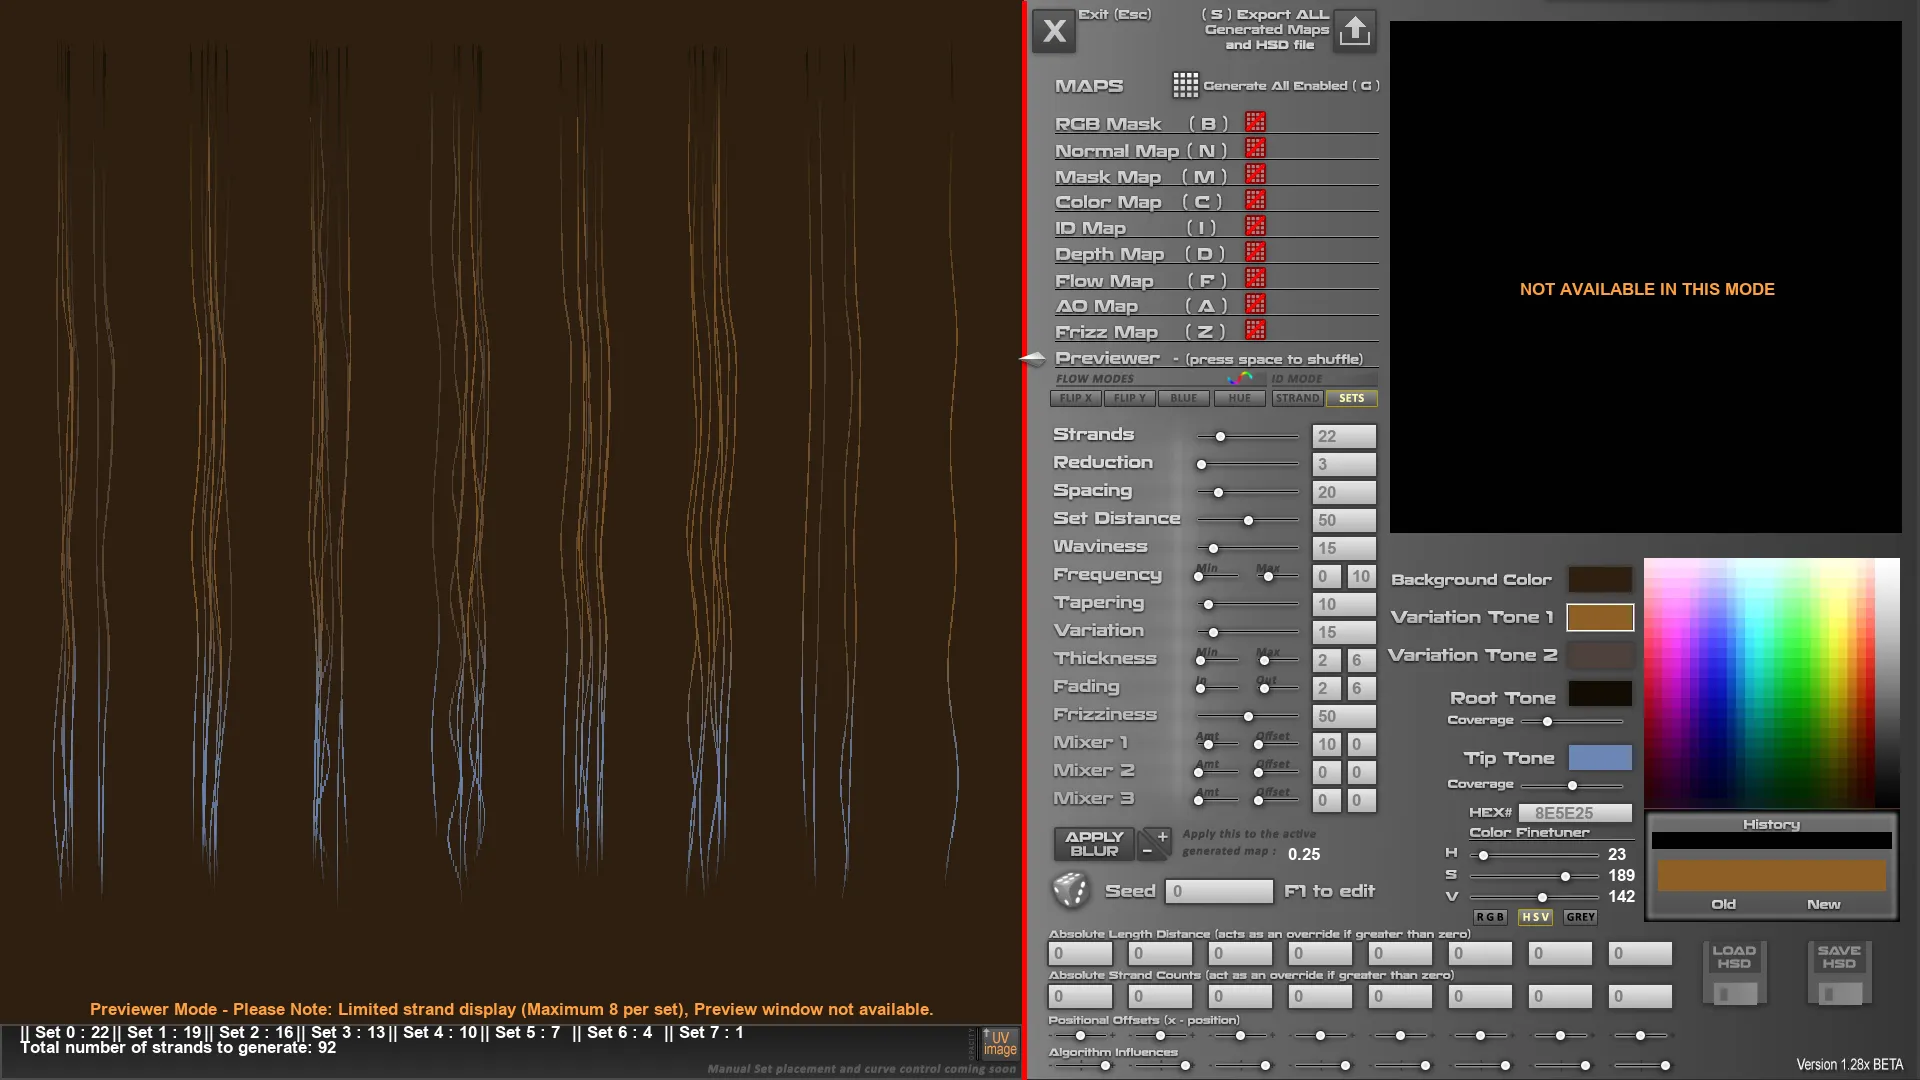
Task: Click the Export ALL upload arrow icon
Action: pyautogui.click(x=1355, y=30)
